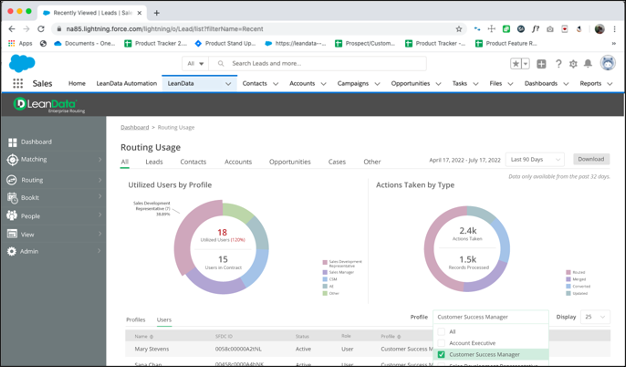
Task: Open a new browser tab with plus icon
Action: (156, 13)
